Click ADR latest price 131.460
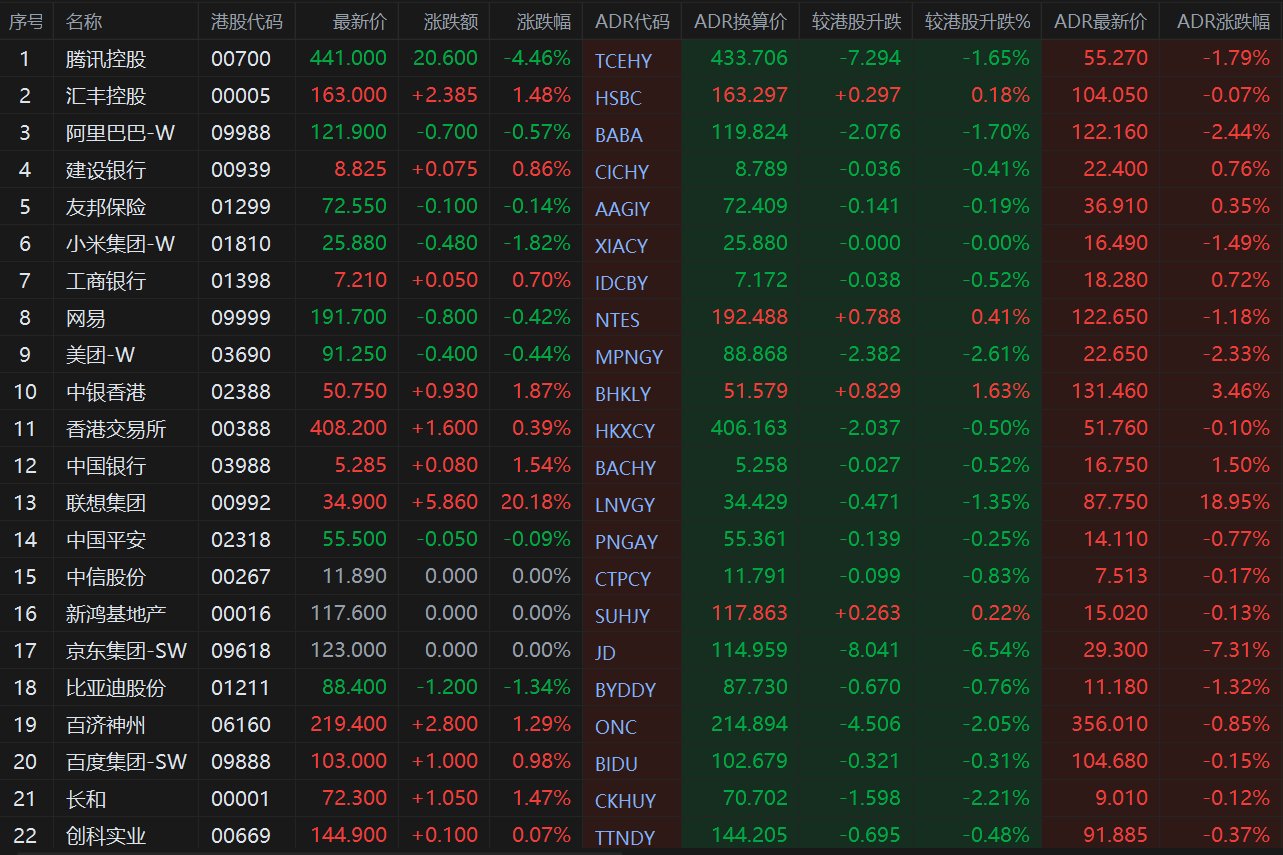Image resolution: width=1283 pixels, height=855 pixels. coord(1109,392)
